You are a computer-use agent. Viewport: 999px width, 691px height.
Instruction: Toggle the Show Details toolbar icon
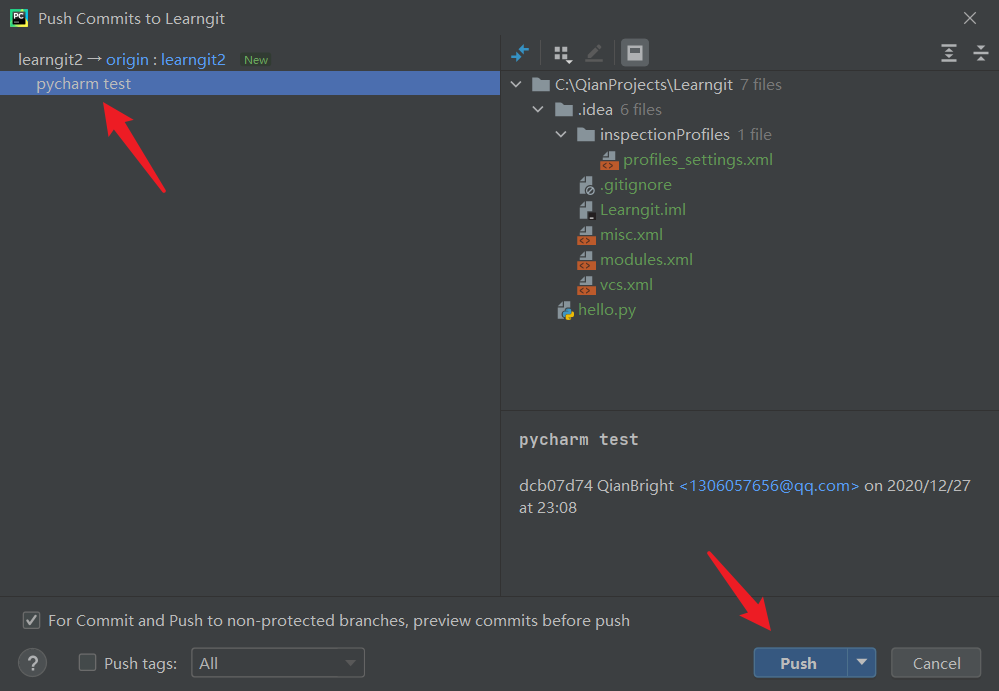635,53
